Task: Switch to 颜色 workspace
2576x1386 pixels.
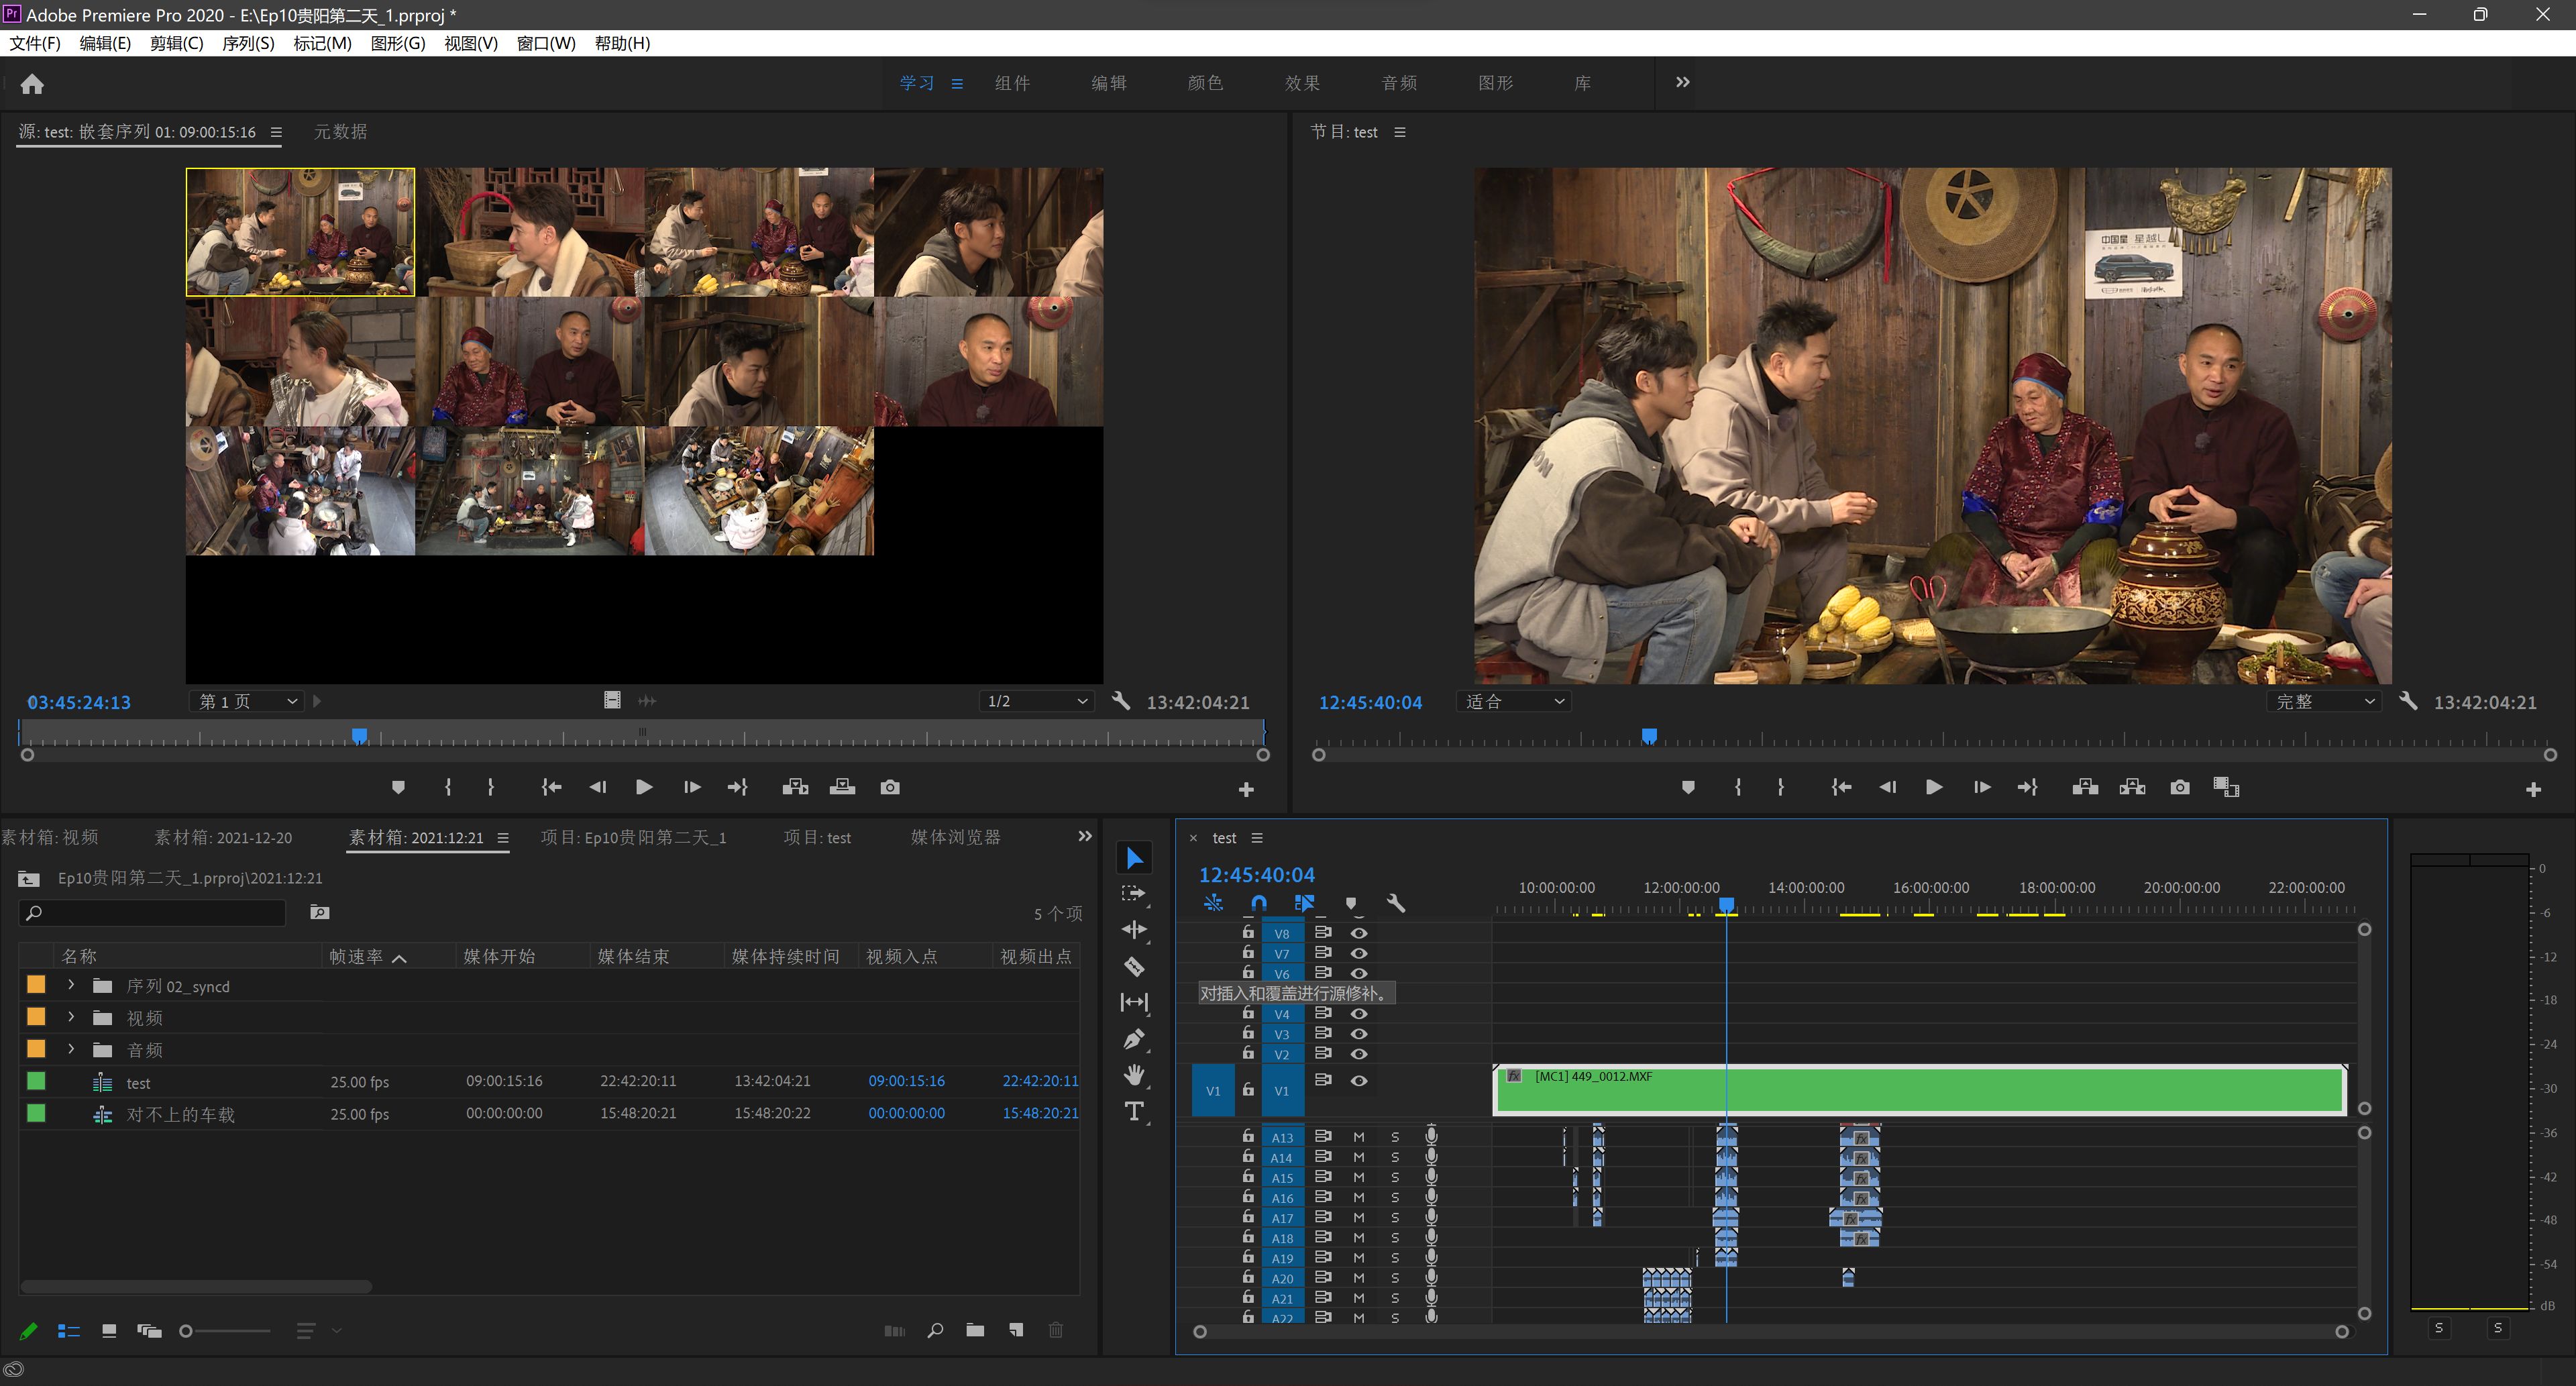Action: tap(1205, 83)
